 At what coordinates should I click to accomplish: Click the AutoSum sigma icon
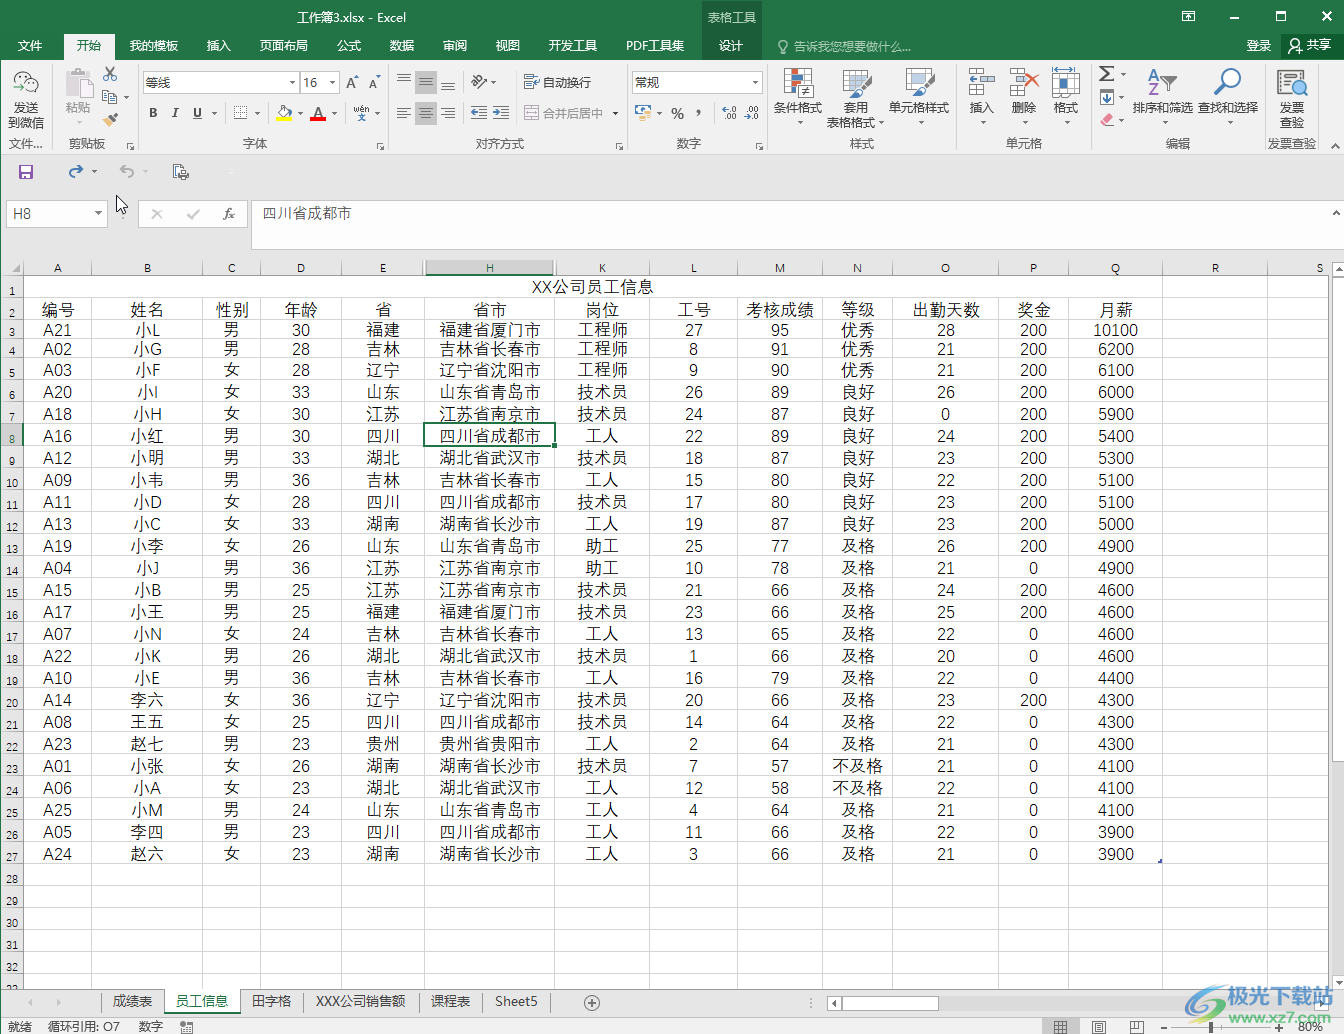(x=1107, y=74)
